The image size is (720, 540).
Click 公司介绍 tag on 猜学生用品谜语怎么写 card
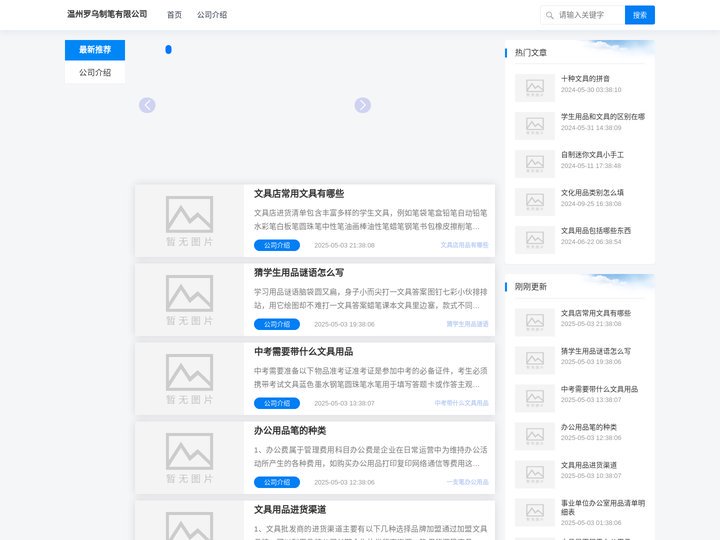[277, 324]
